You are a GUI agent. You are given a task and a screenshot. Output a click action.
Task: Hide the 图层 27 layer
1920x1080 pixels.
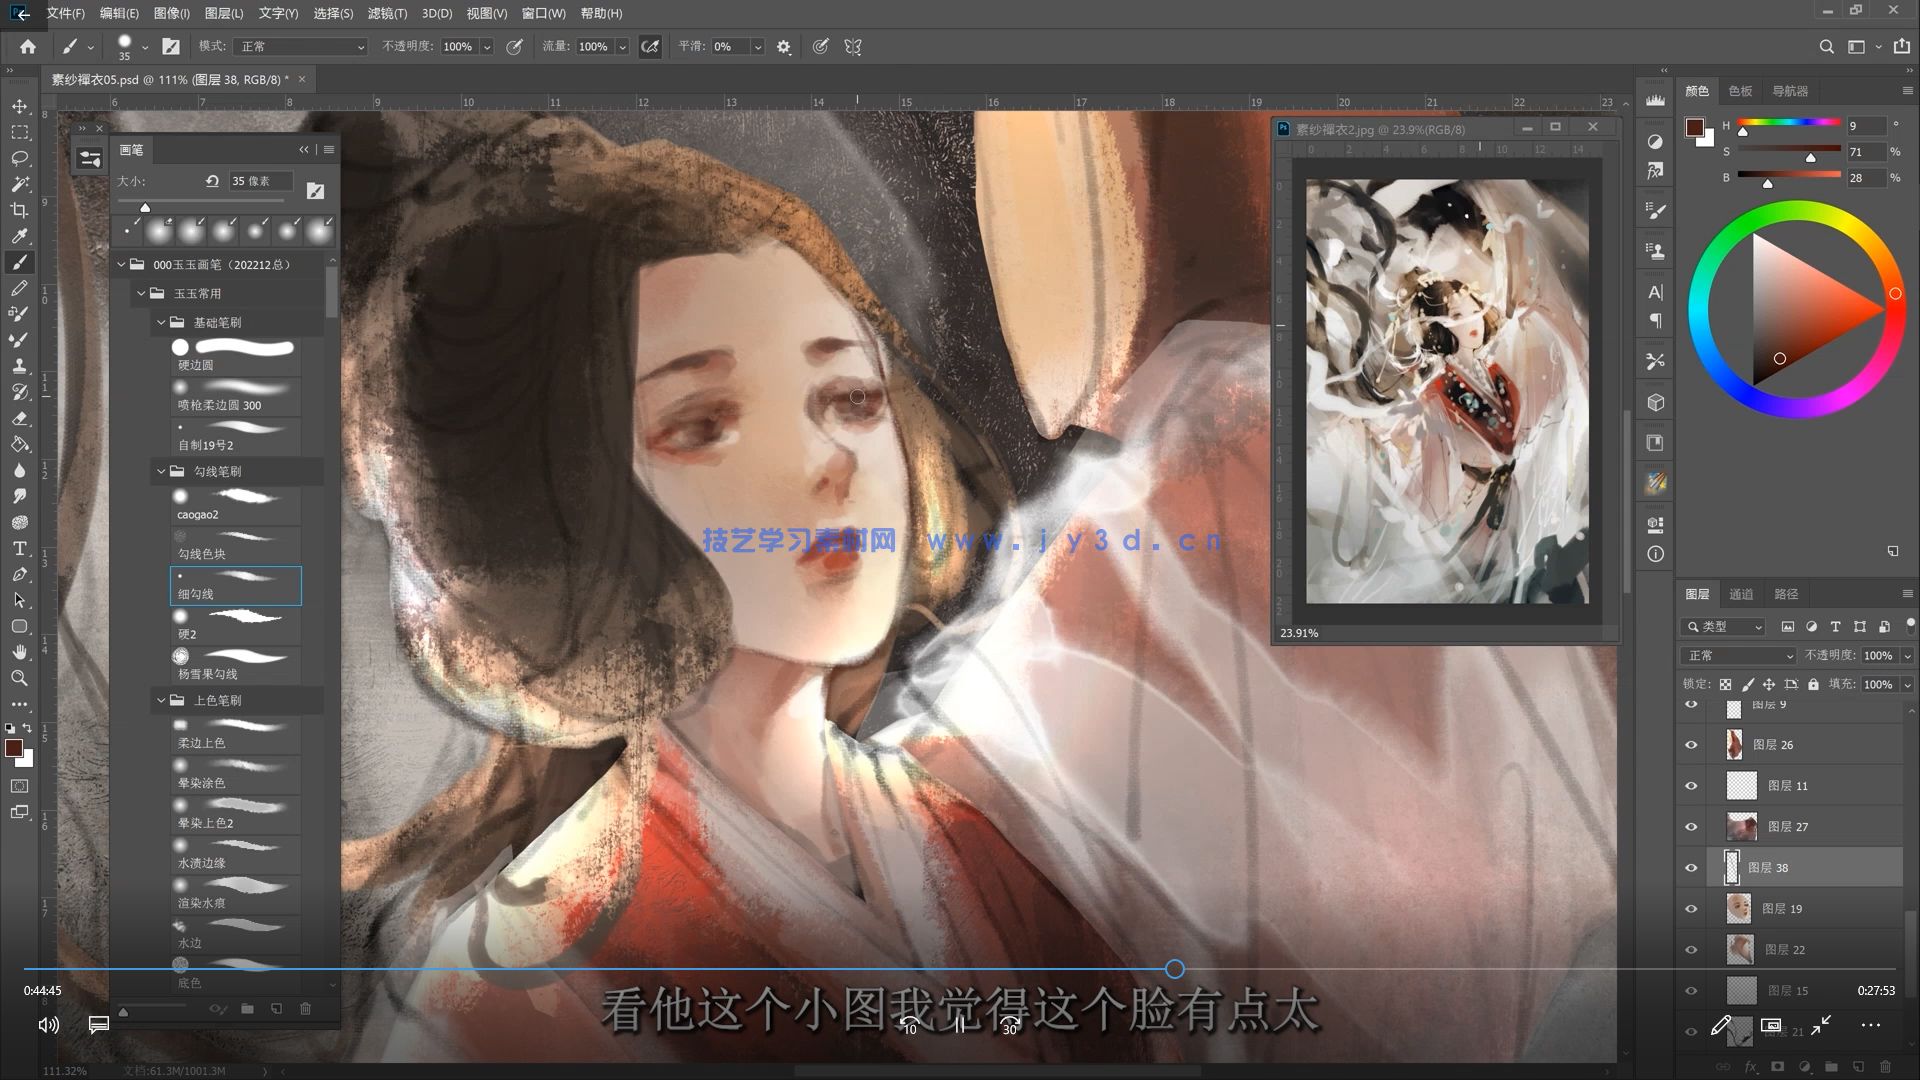pos(1691,826)
